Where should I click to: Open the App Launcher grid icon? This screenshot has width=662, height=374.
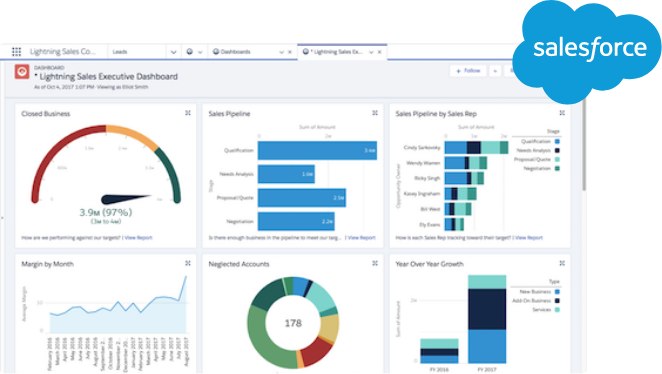click(x=16, y=51)
